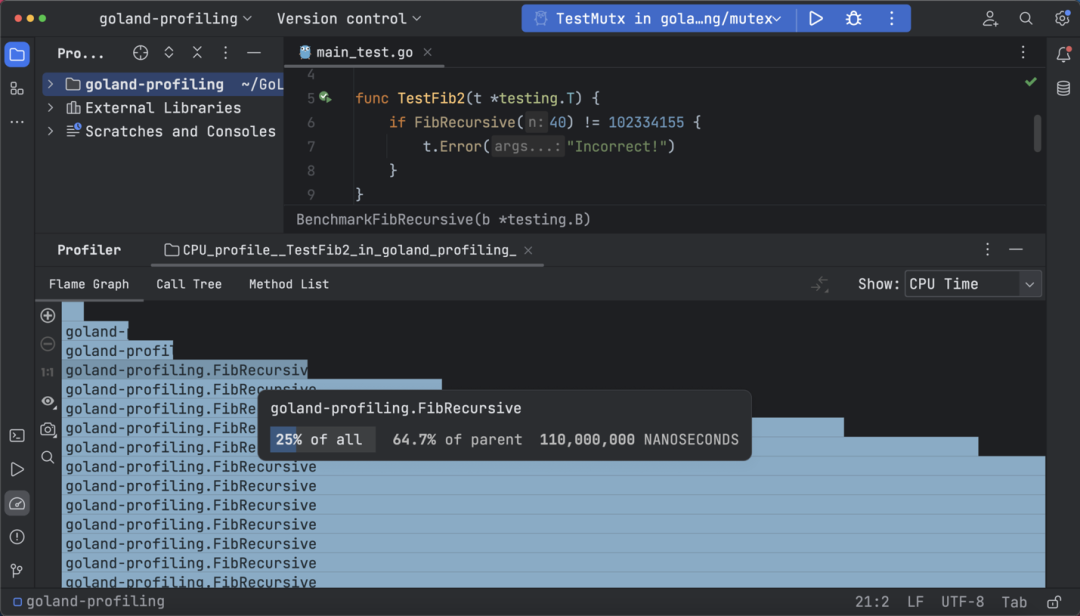This screenshot has width=1080, height=616.
Task: Click the inspection checkmark indicator in editor
Action: point(1030,82)
